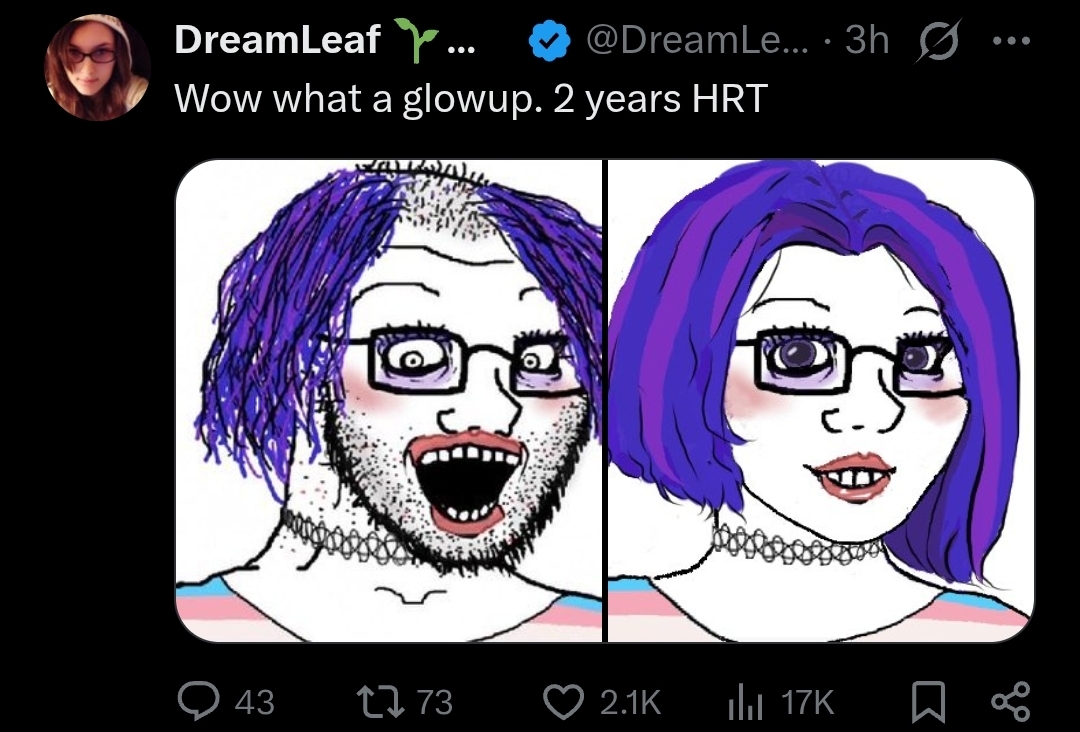
Task: Click the 2.1K likes count
Action: [630, 702]
